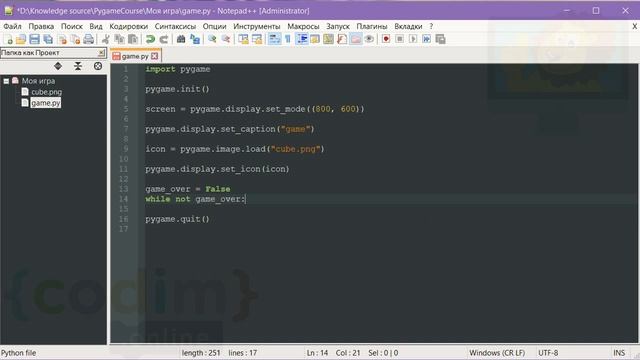640x360 pixels.
Task: Click Locate current file icon in panel
Action: click(x=98, y=66)
